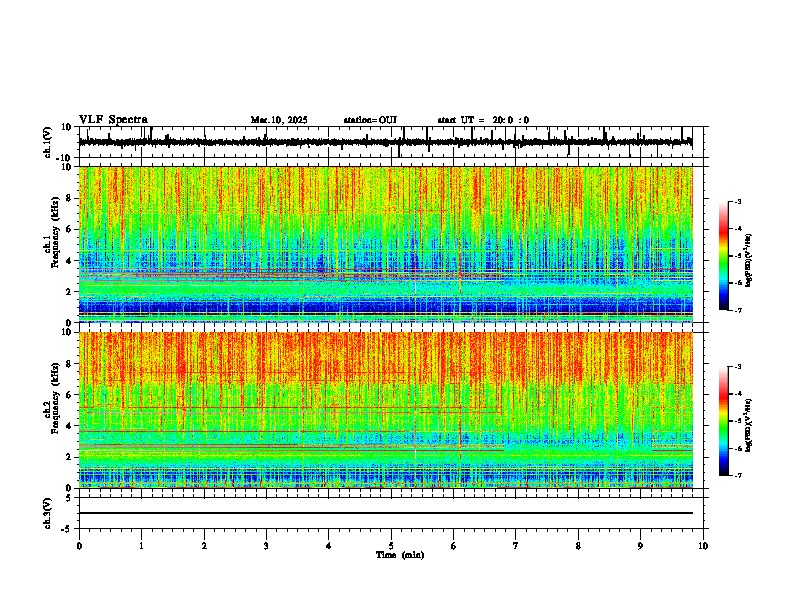Click the "0" tick on the time axis
Screen dimensions: 792x612
pyautogui.click(x=79, y=546)
